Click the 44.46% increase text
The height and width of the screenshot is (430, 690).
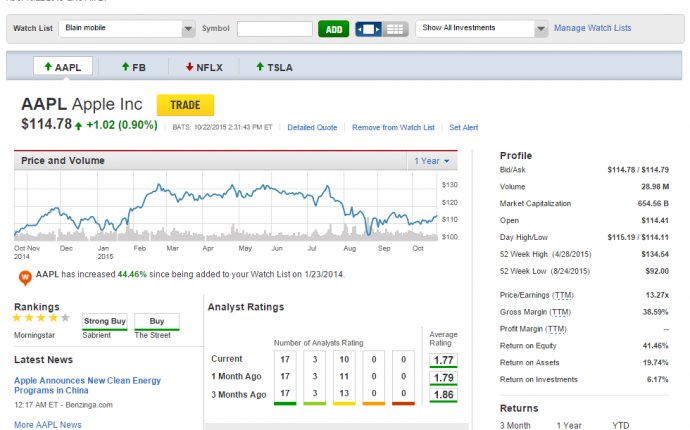[132, 274]
